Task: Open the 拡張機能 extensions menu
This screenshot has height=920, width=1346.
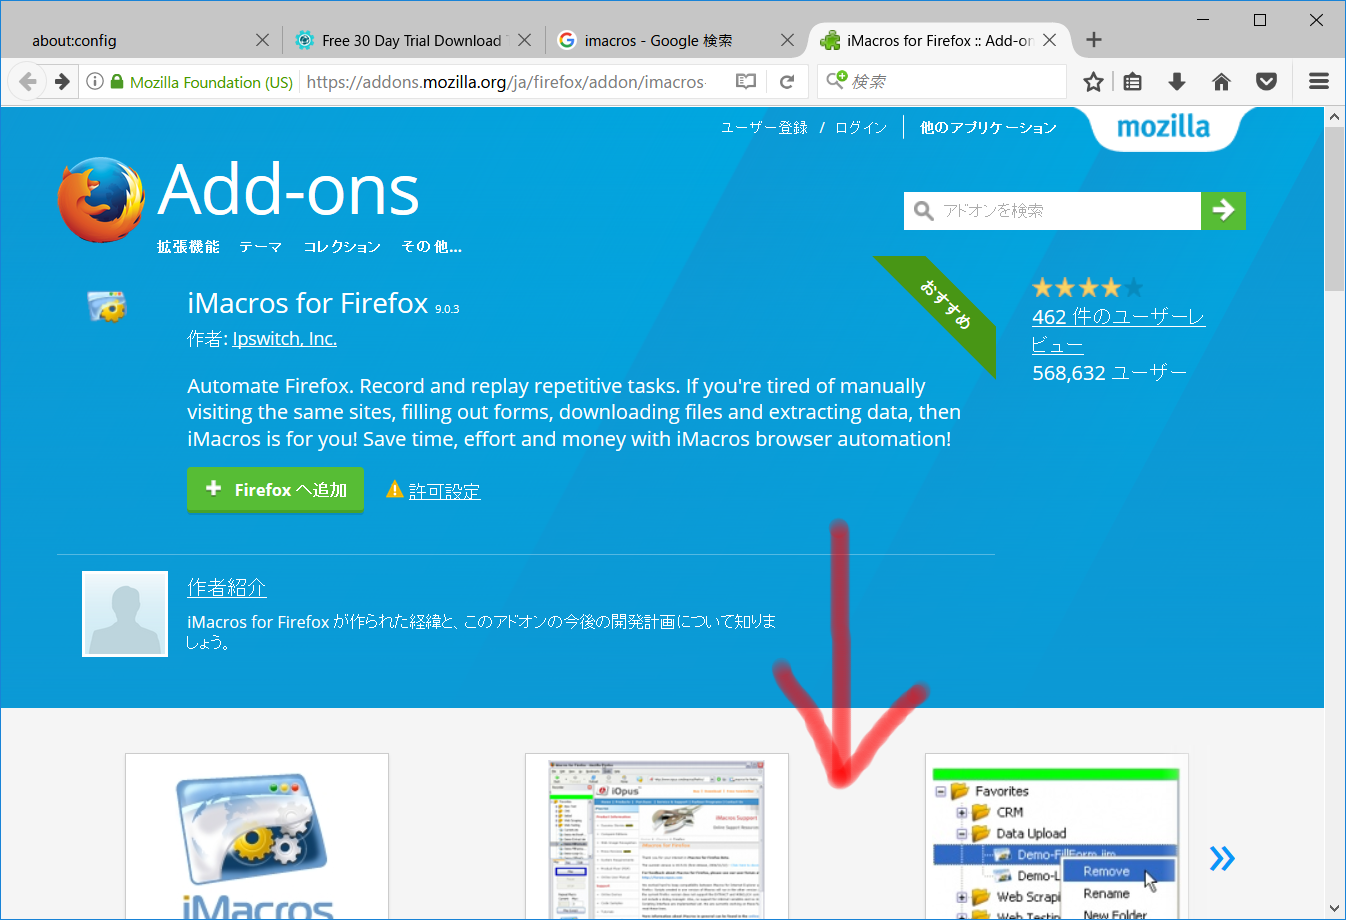Action: point(188,247)
